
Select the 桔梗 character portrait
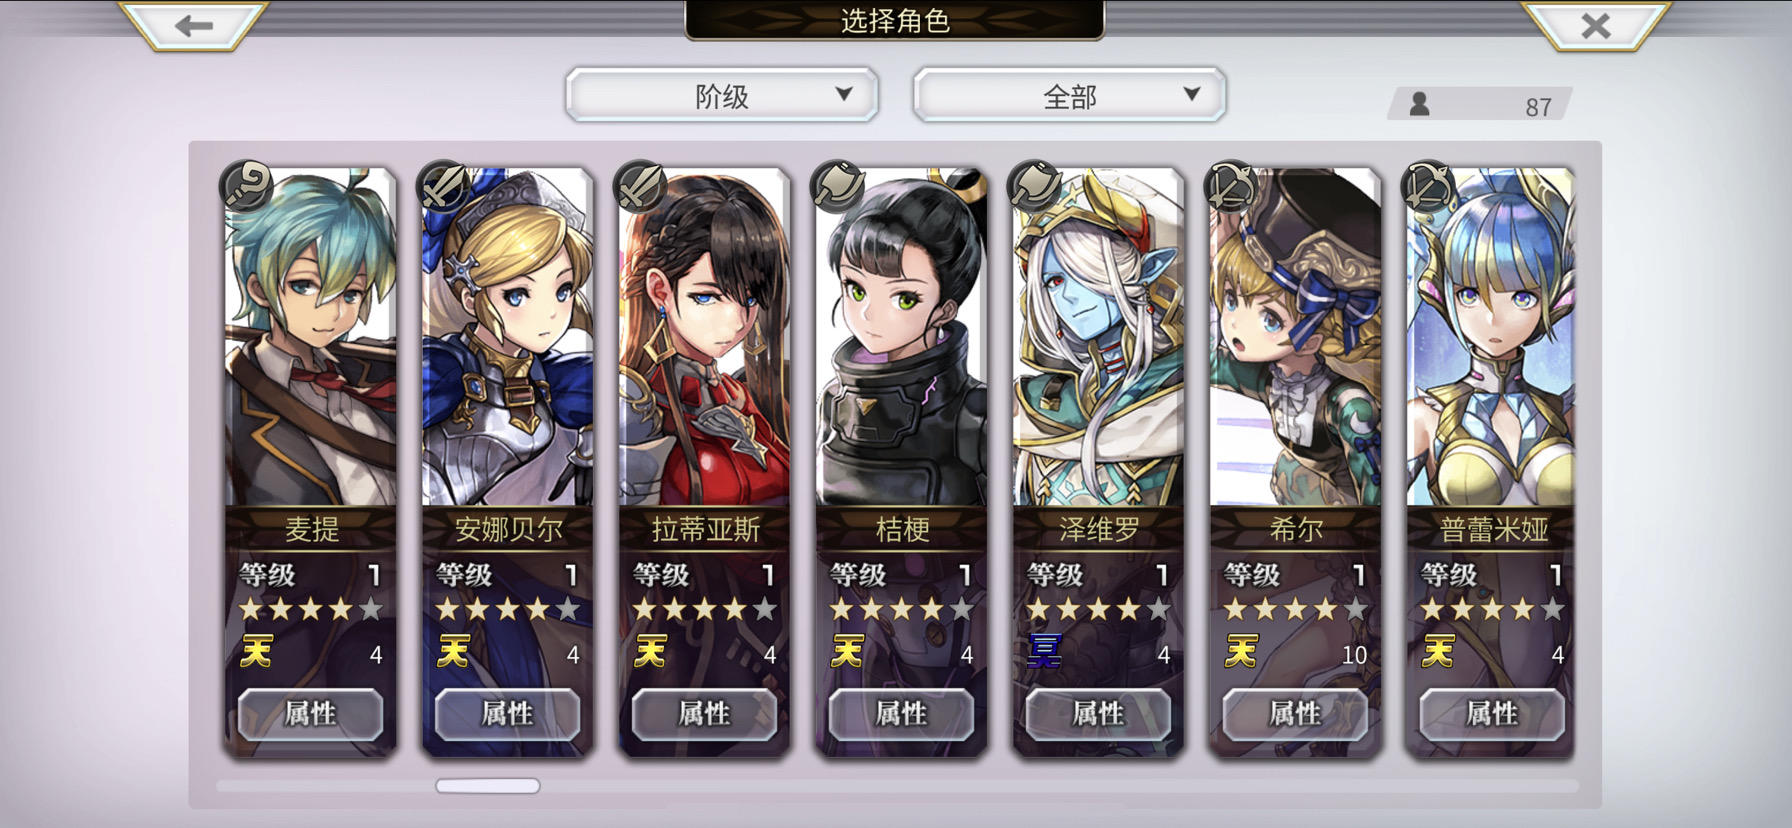901,338
